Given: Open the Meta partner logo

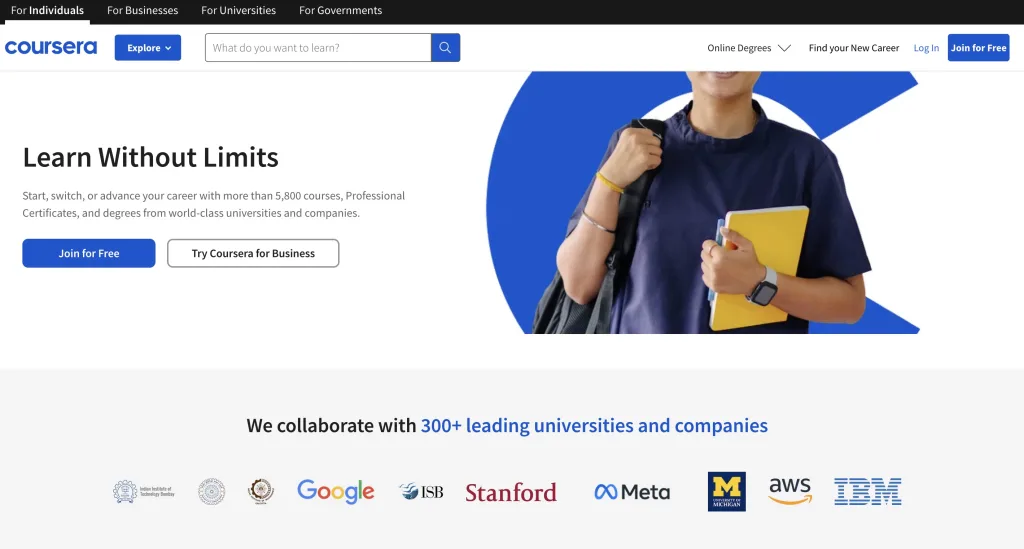Looking at the screenshot, I should tap(632, 492).
